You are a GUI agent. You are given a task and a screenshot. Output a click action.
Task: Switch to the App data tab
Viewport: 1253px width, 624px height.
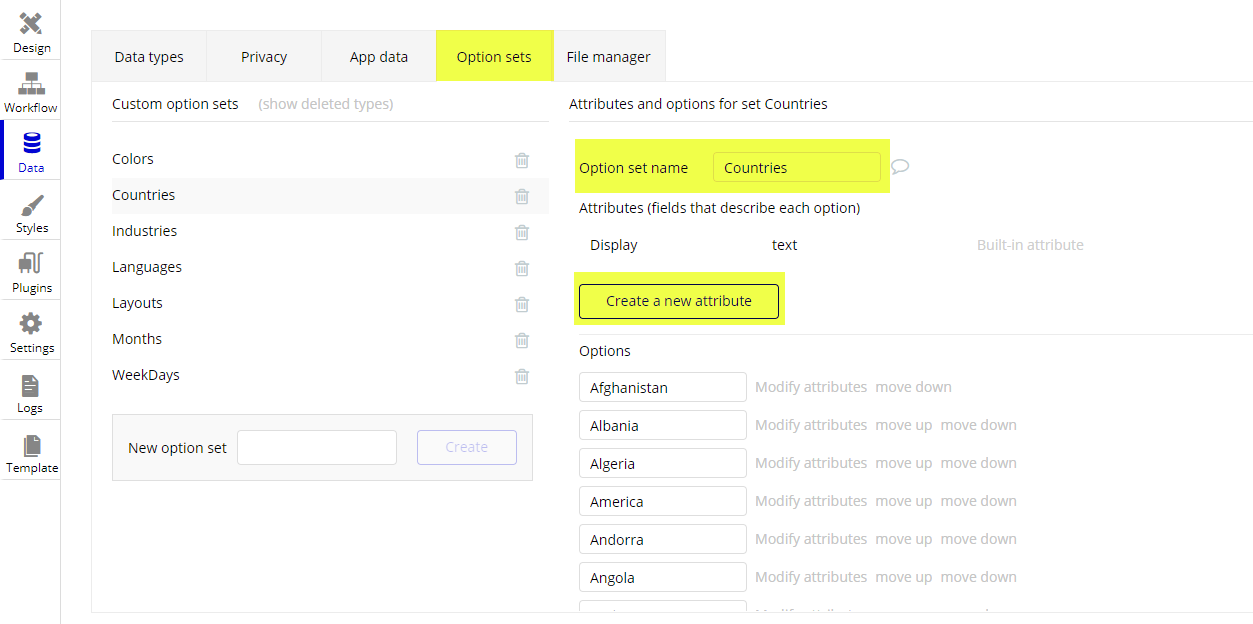[x=378, y=56]
